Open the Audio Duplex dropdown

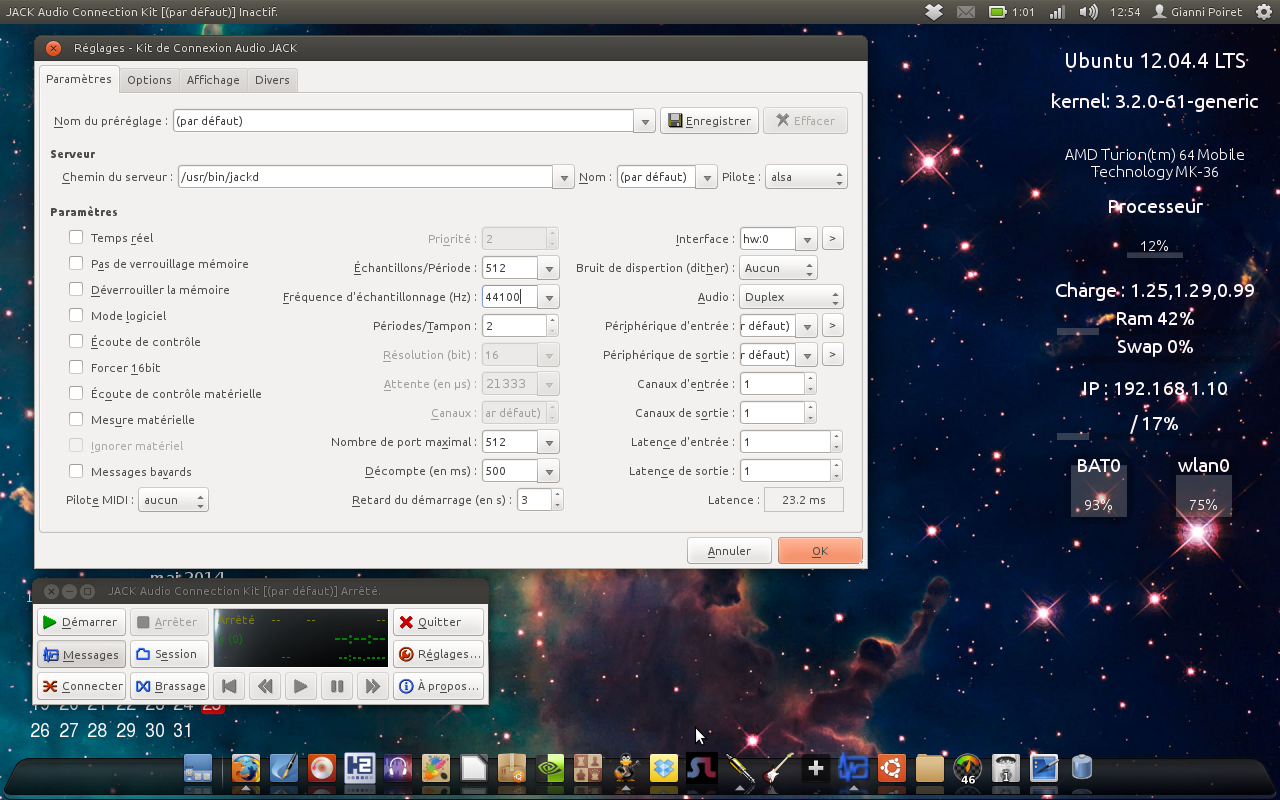792,297
